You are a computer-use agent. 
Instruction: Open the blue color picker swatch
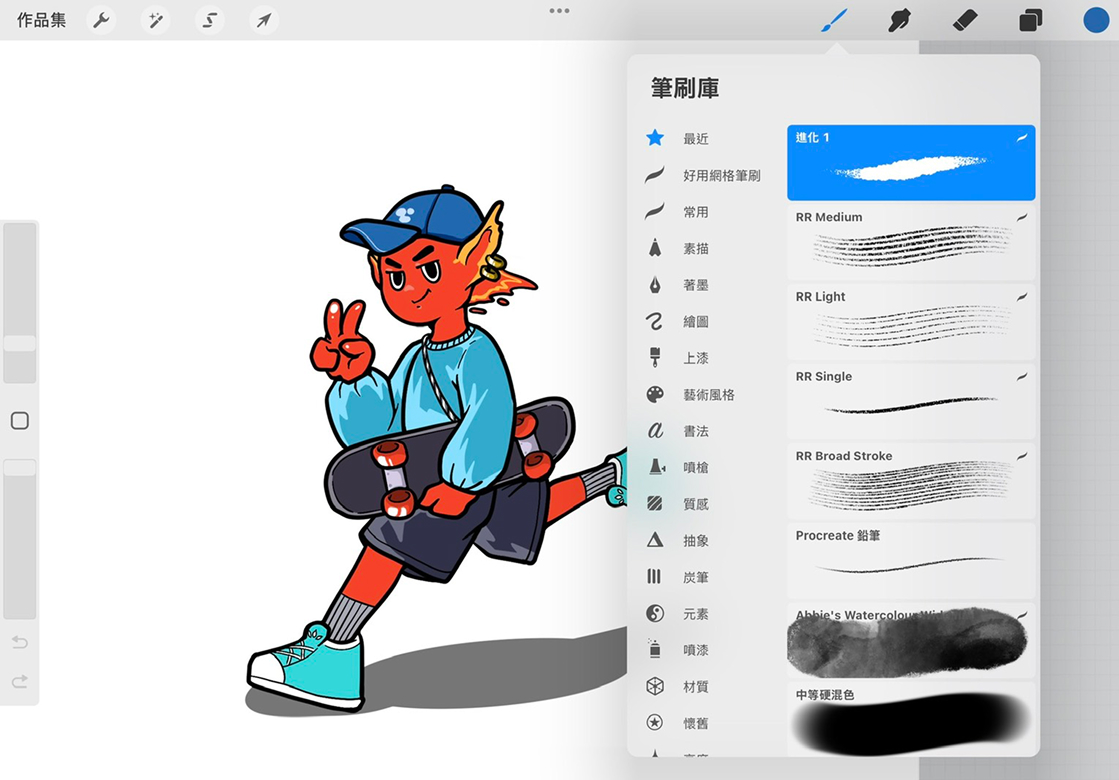1096,20
